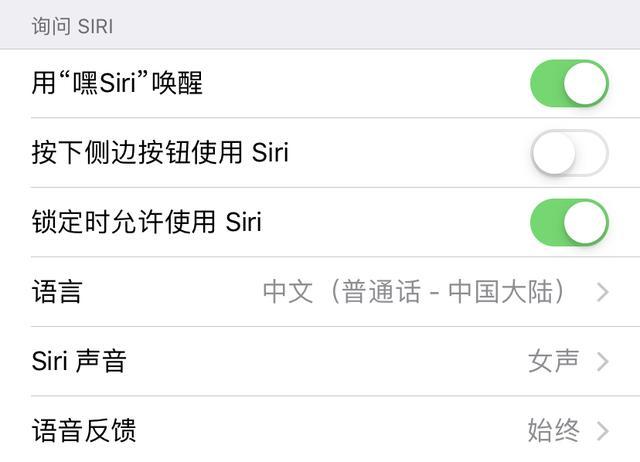
Task: Tap the 锁定时允许使用 Siri label text
Action: (x=147, y=222)
